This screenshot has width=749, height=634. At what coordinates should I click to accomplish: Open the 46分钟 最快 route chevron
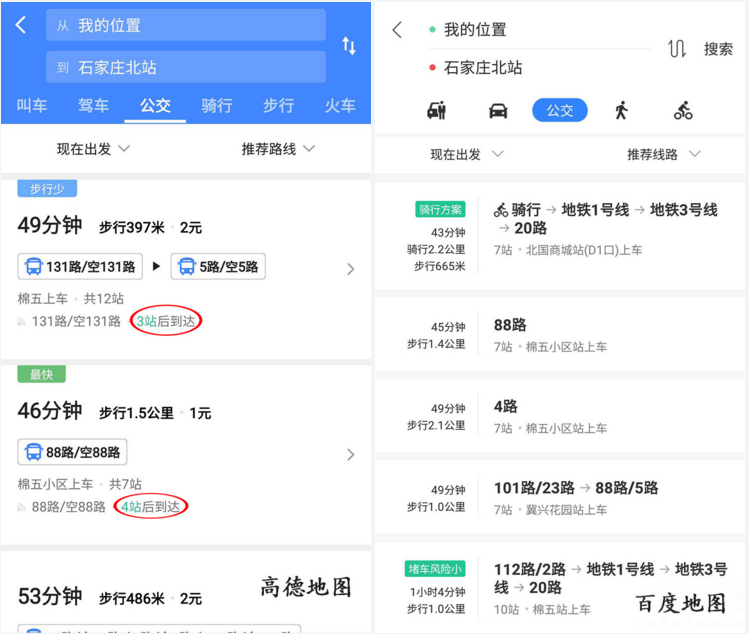pyautogui.click(x=350, y=454)
